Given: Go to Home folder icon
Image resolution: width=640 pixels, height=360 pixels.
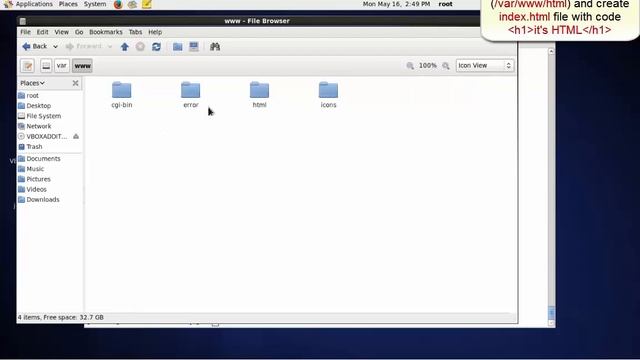Looking at the screenshot, I should (178, 47).
